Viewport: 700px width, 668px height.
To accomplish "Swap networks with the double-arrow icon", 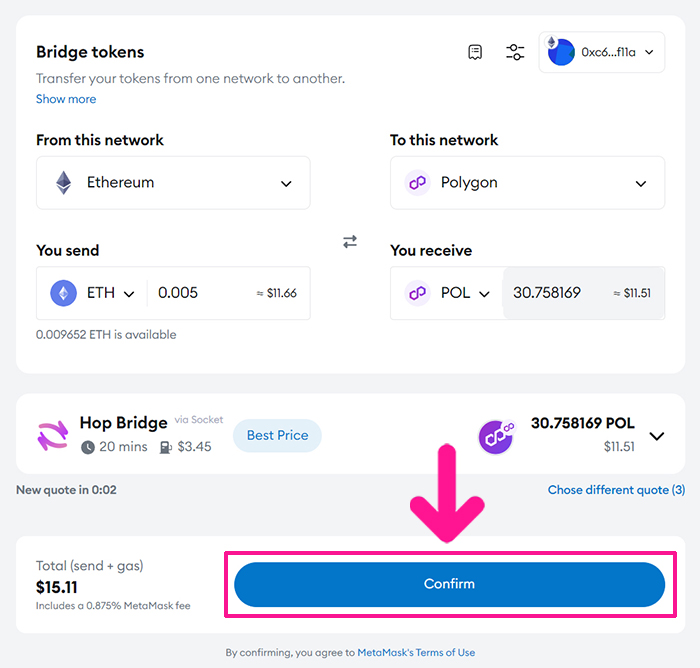I will (x=350, y=242).
